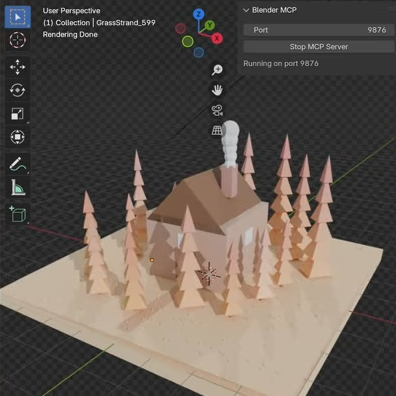Image resolution: width=396 pixels, height=396 pixels.
Task: Open the Add Cube tool
Action: pos(17,214)
